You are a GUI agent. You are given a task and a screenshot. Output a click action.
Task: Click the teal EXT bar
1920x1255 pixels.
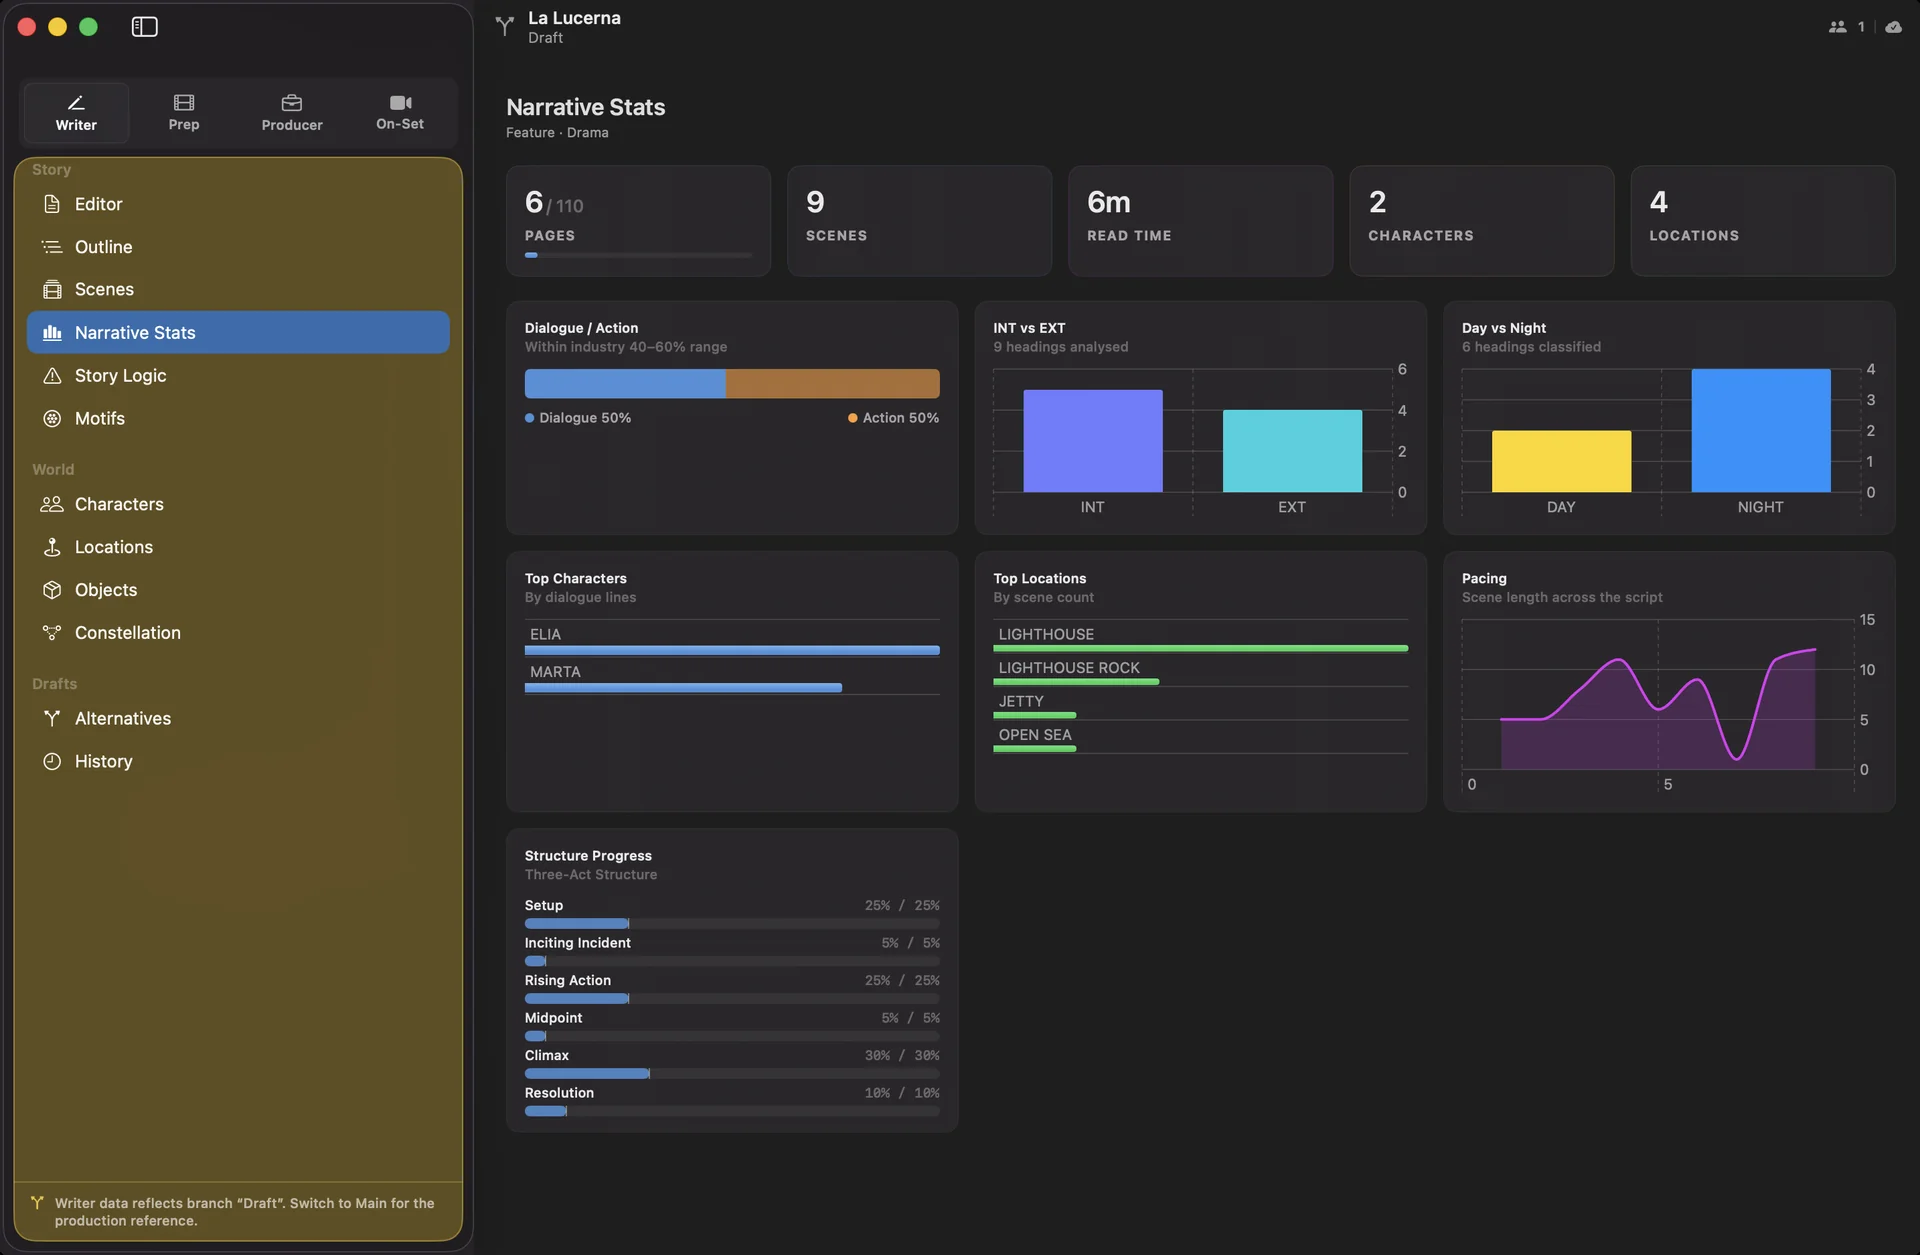click(x=1292, y=451)
